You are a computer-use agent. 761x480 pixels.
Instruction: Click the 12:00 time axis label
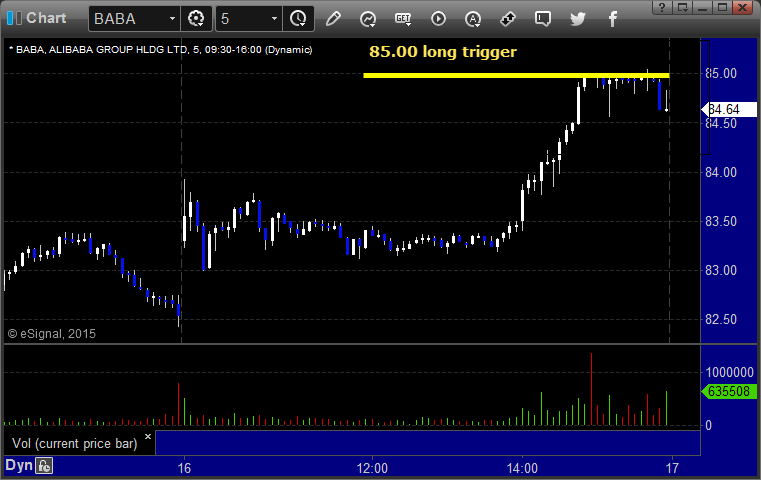[x=372, y=468]
